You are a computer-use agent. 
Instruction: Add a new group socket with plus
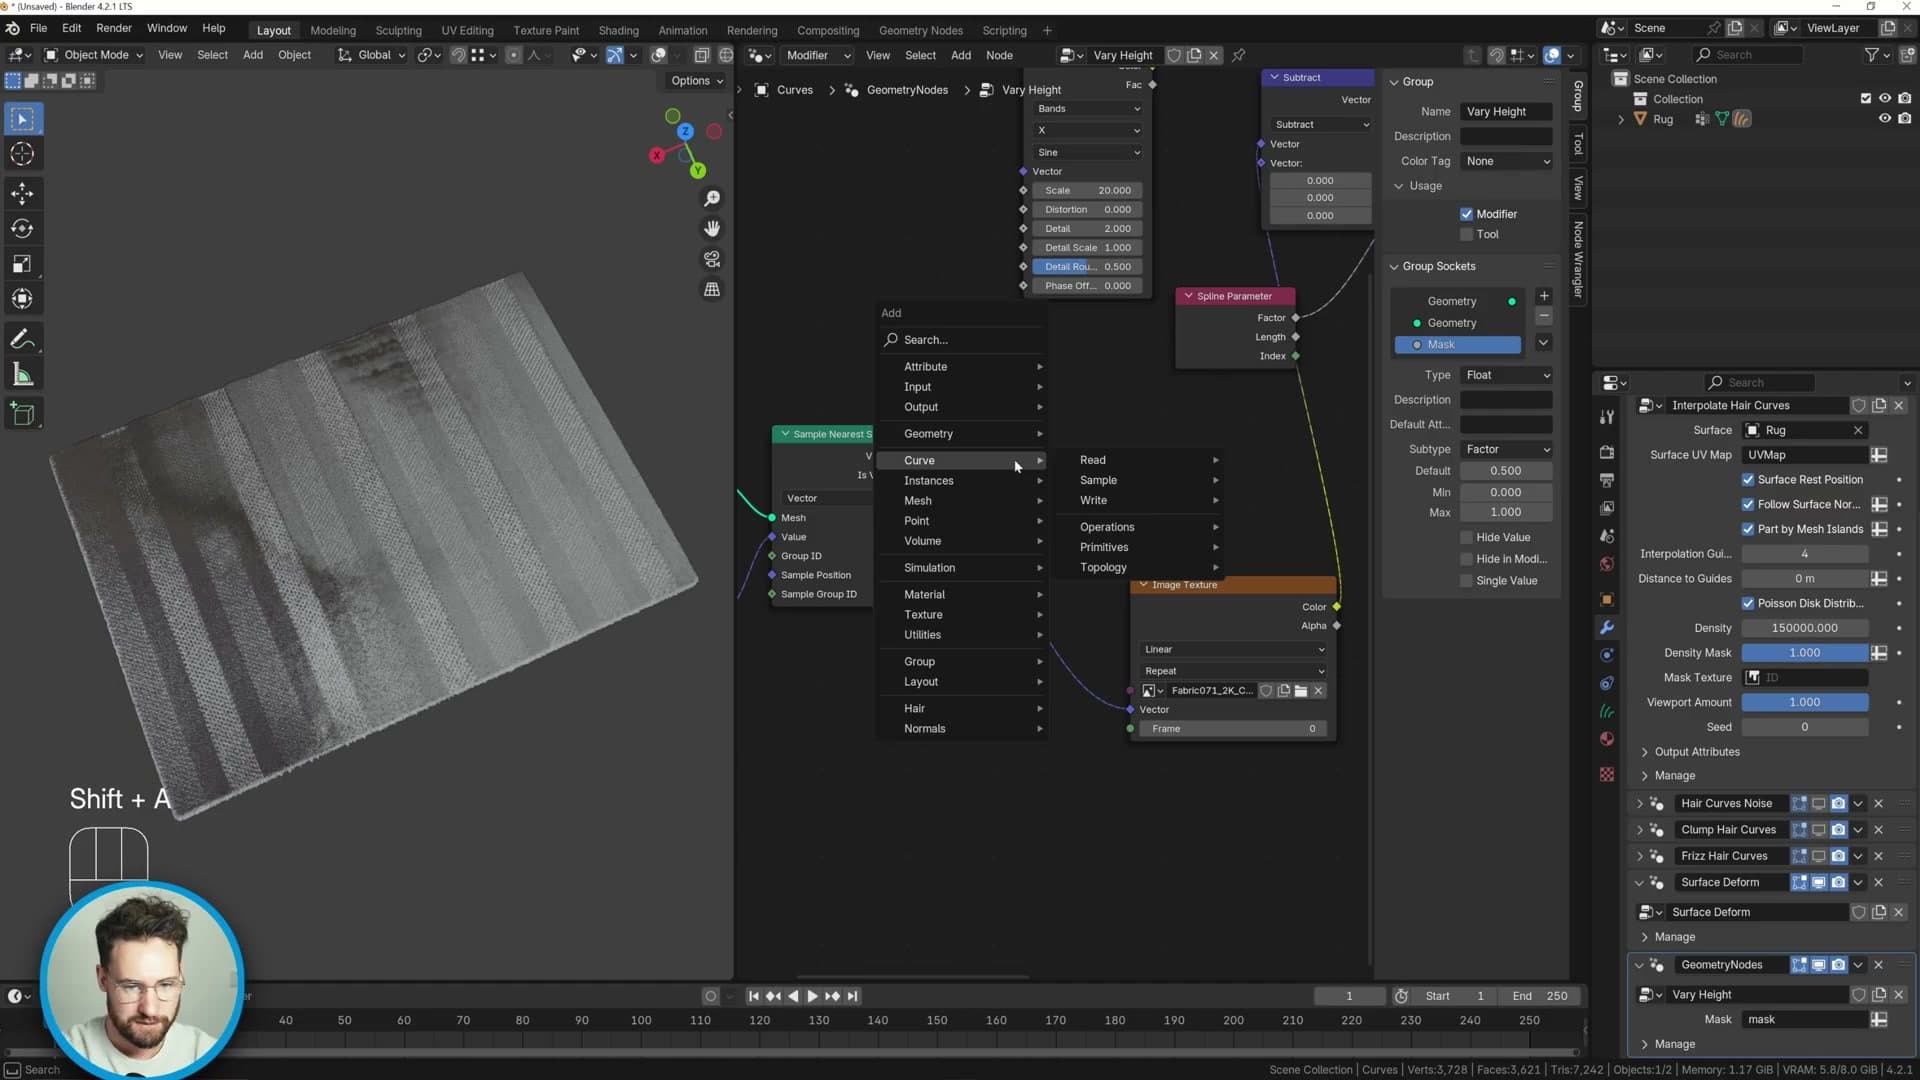(1544, 296)
